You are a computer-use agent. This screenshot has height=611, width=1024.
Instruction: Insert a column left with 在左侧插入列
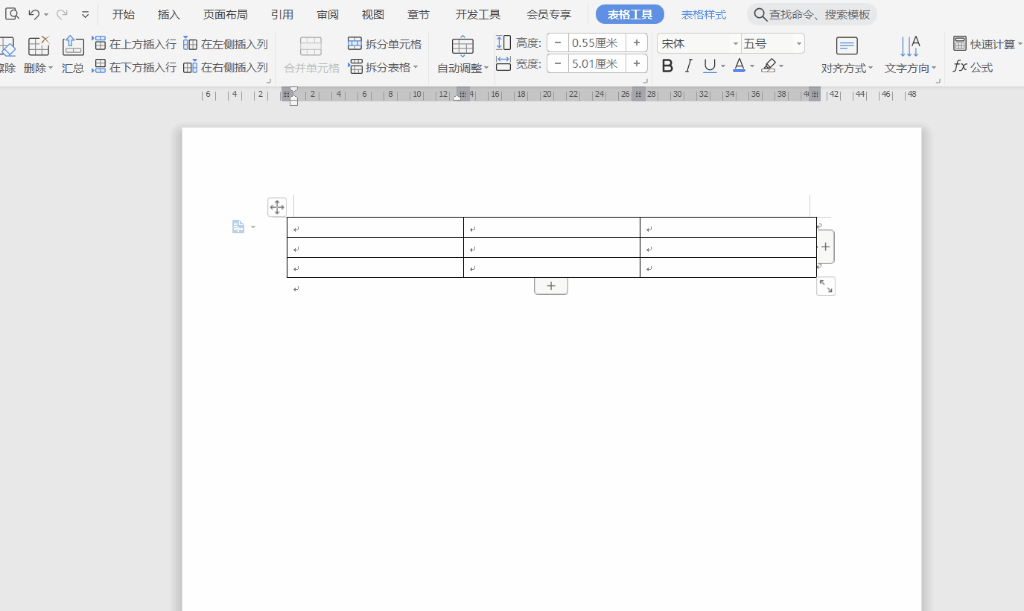point(226,44)
